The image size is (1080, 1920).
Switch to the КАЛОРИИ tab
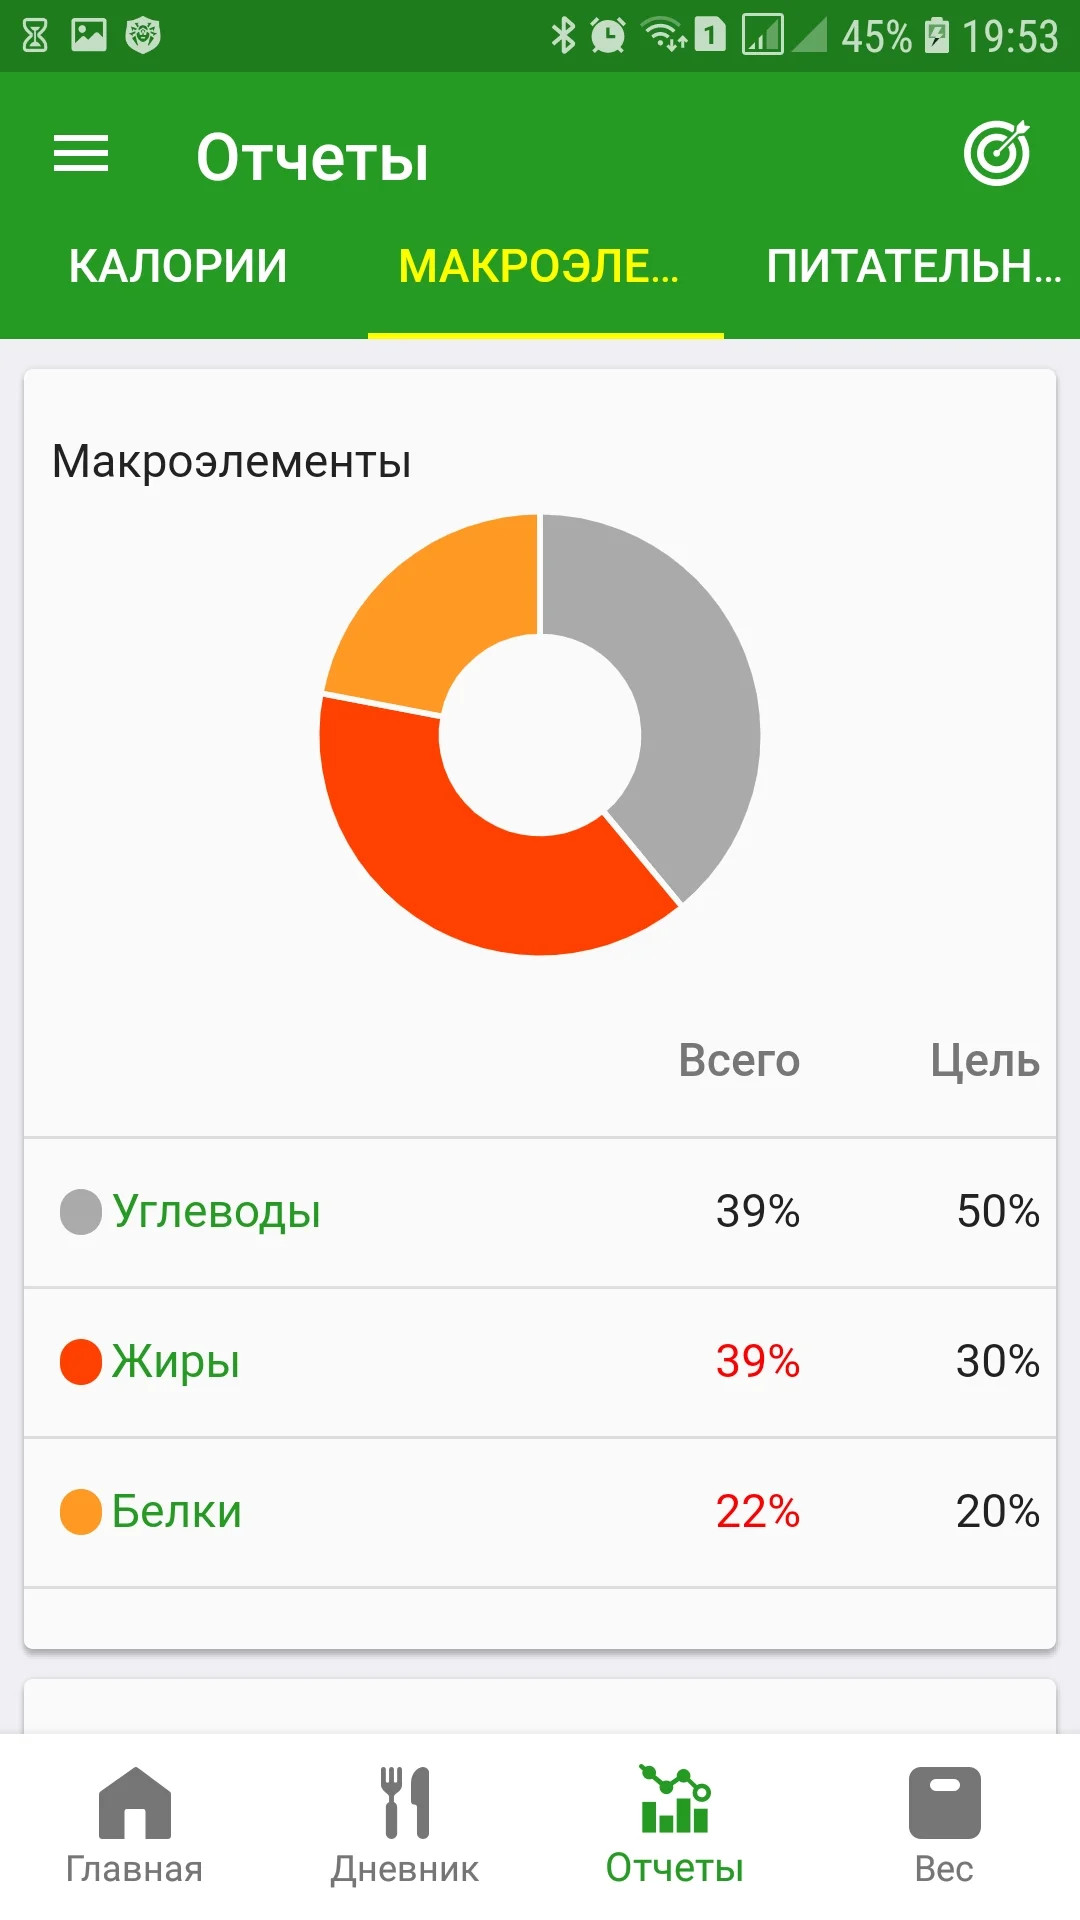click(178, 267)
